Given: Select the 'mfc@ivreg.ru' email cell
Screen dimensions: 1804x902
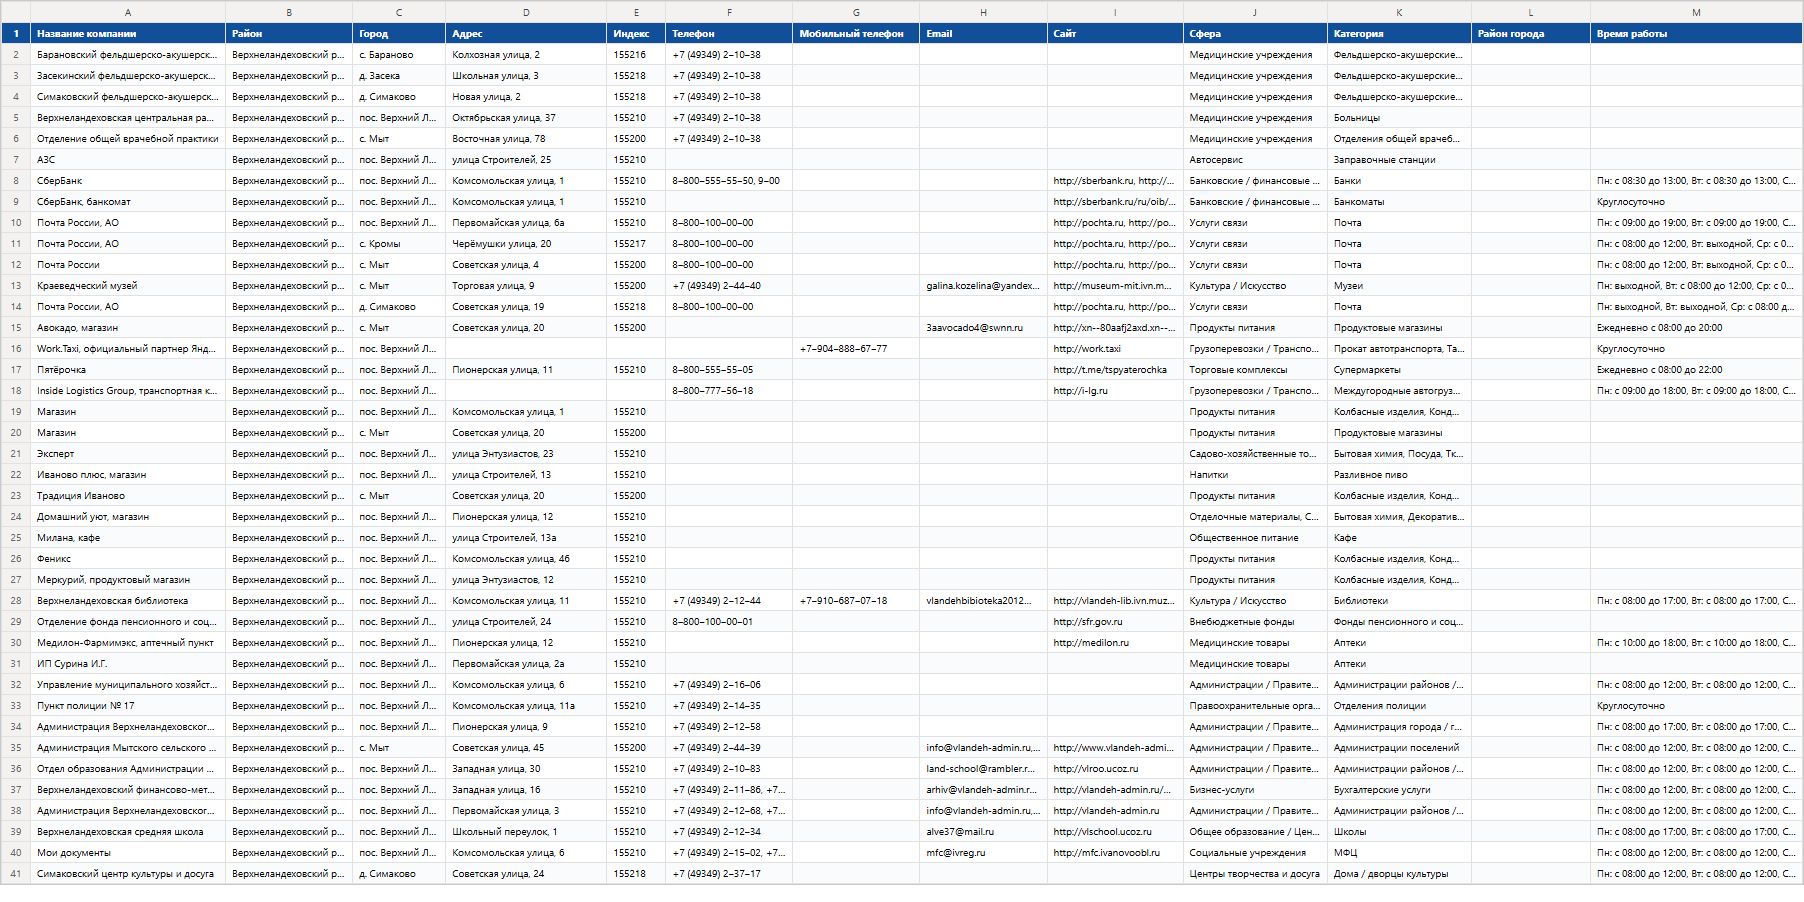Looking at the screenshot, I should pos(983,852).
